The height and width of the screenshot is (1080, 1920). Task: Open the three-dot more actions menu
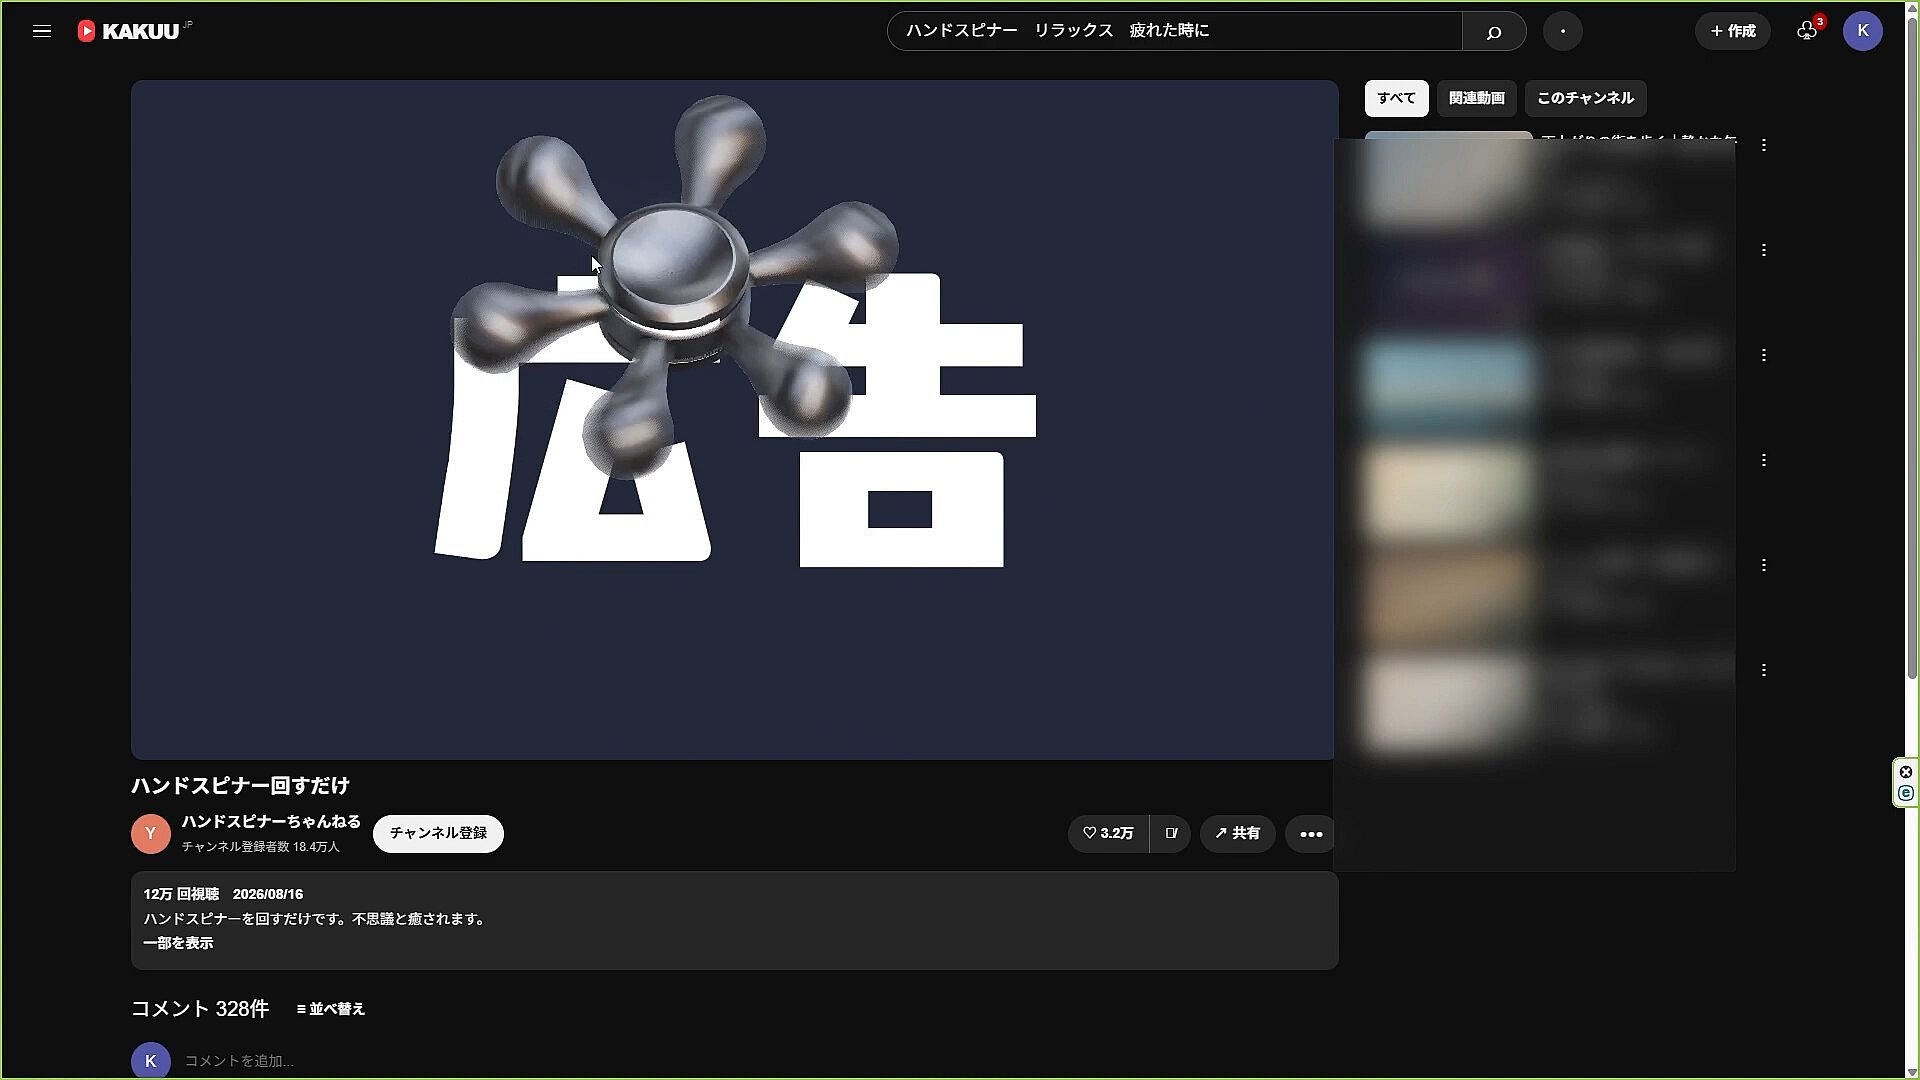pyautogui.click(x=1311, y=833)
